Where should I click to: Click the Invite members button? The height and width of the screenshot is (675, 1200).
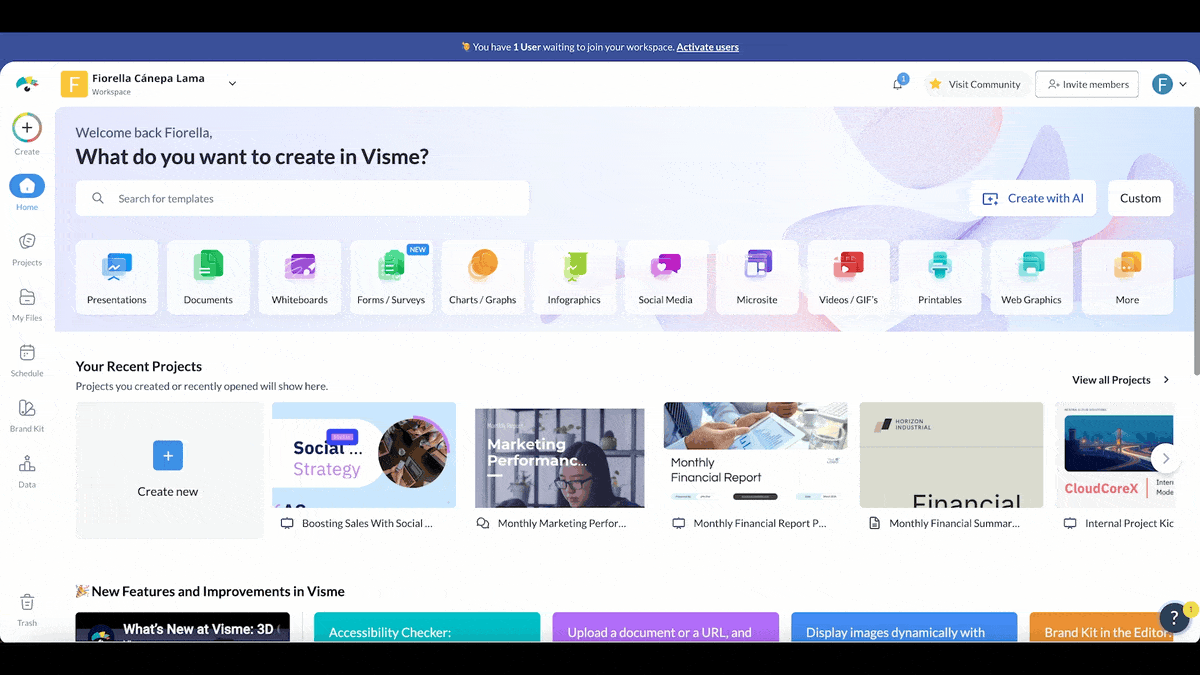(x=1087, y=84)
